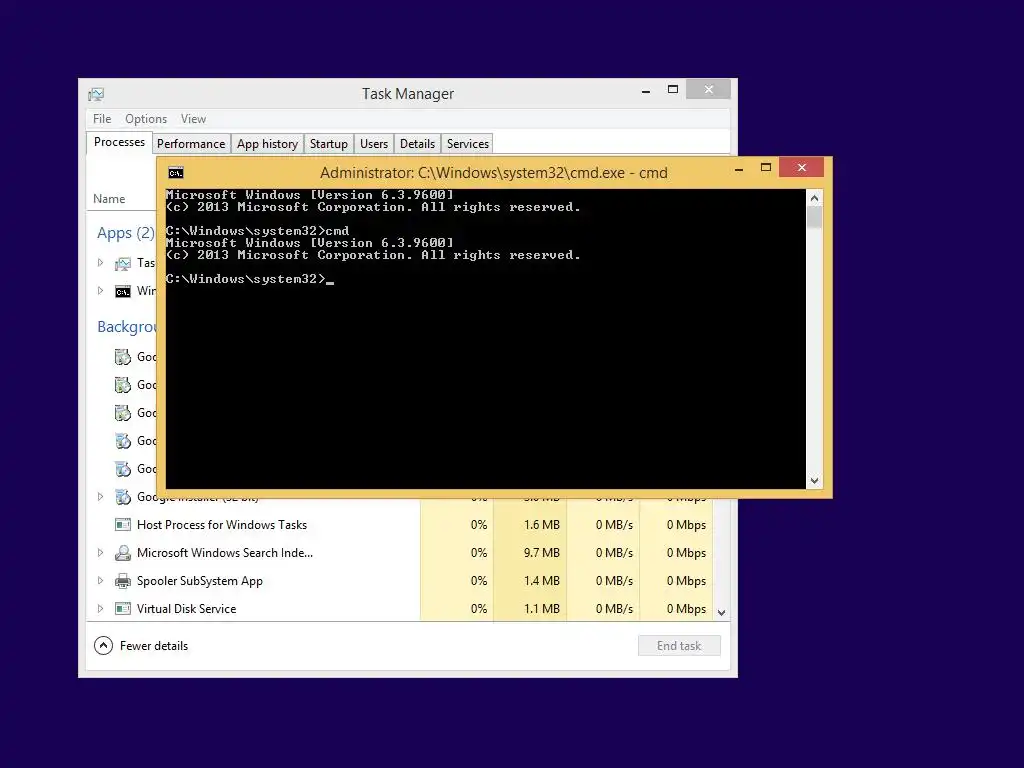The width and height of the screenshot is (1024, 768).
Task: Click the Fewer details link
Action: [x=154, y=646]
